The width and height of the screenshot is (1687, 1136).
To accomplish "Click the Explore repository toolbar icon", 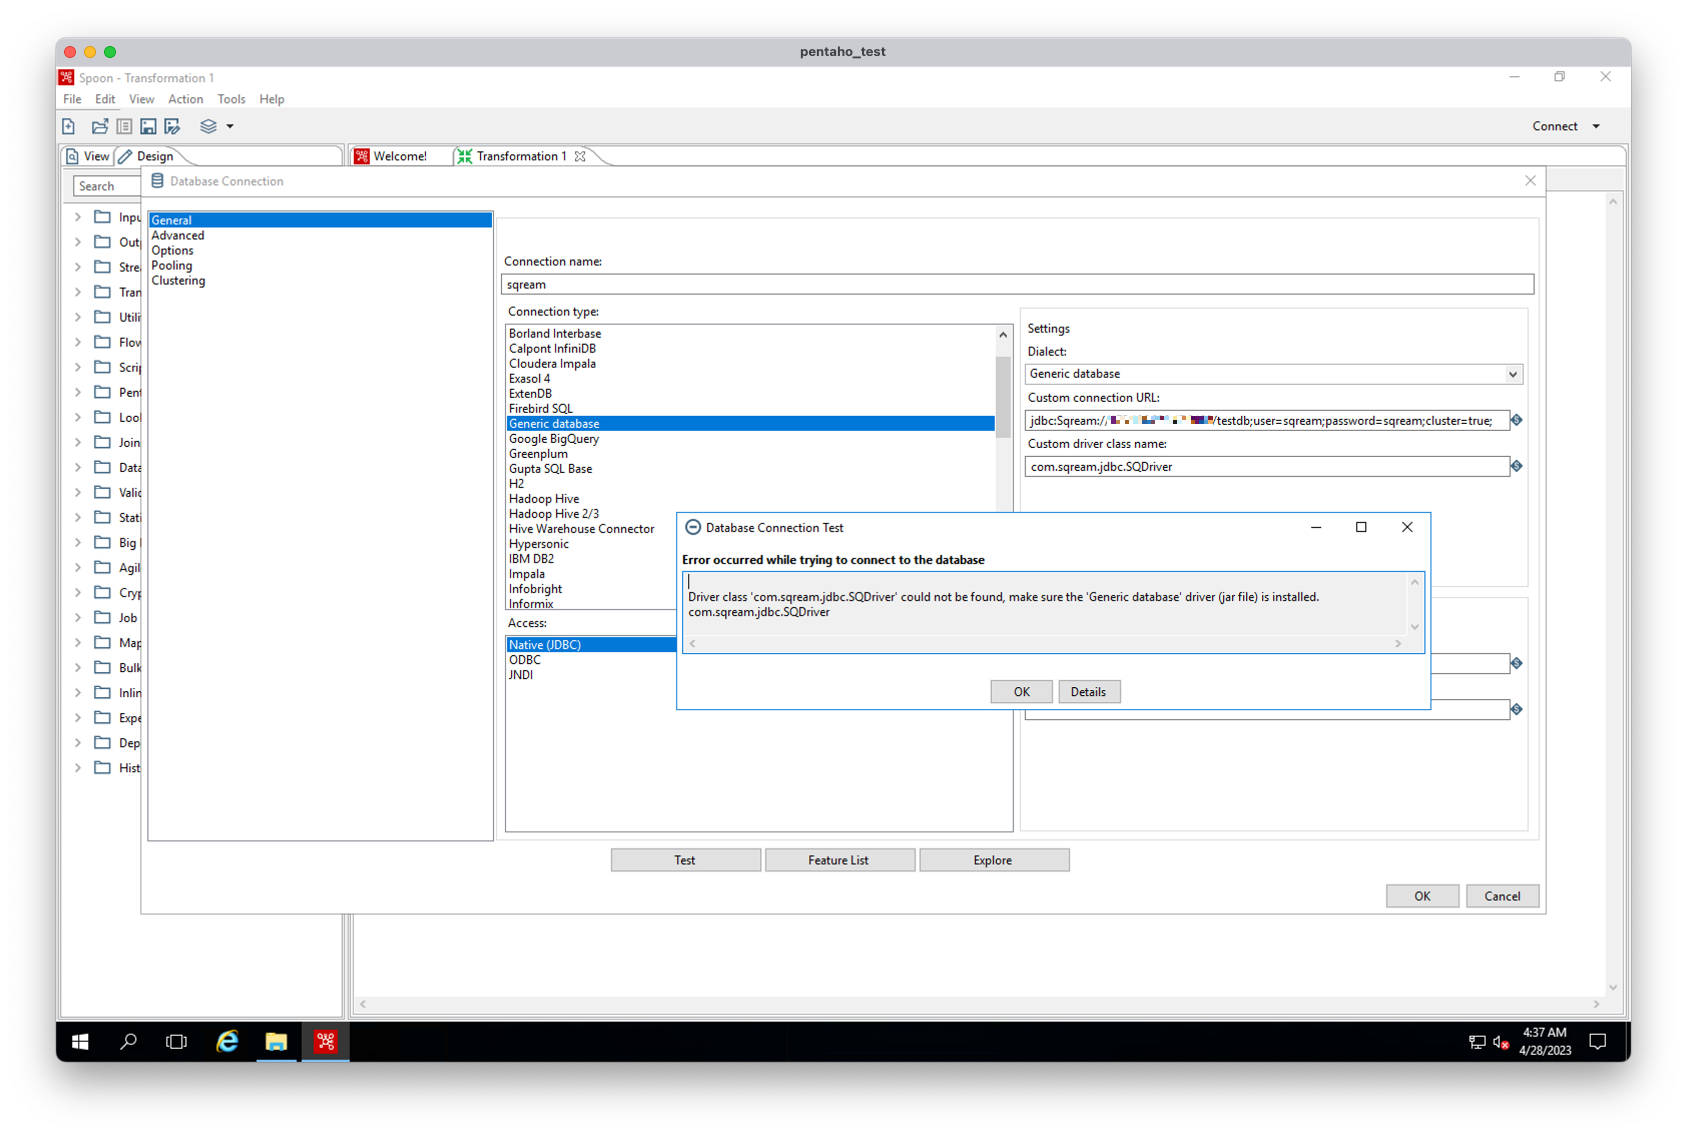I will point(124,126).
